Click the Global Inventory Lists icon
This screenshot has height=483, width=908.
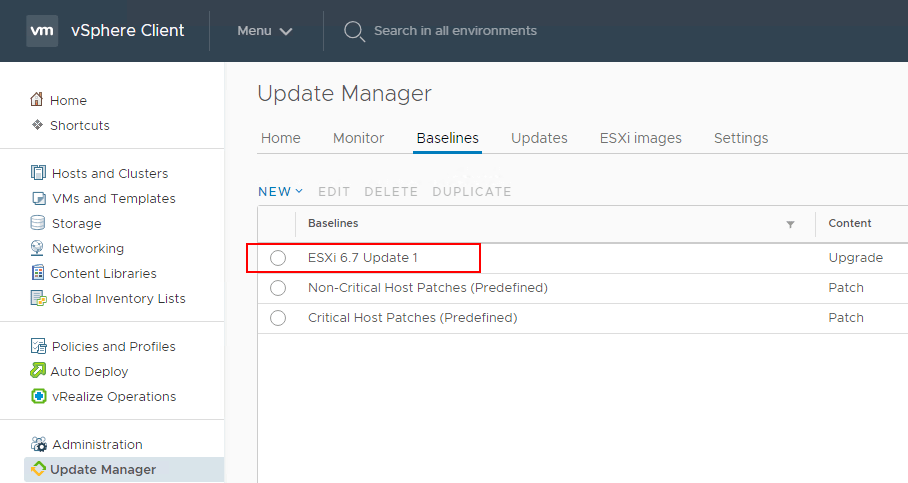[38, 298]
